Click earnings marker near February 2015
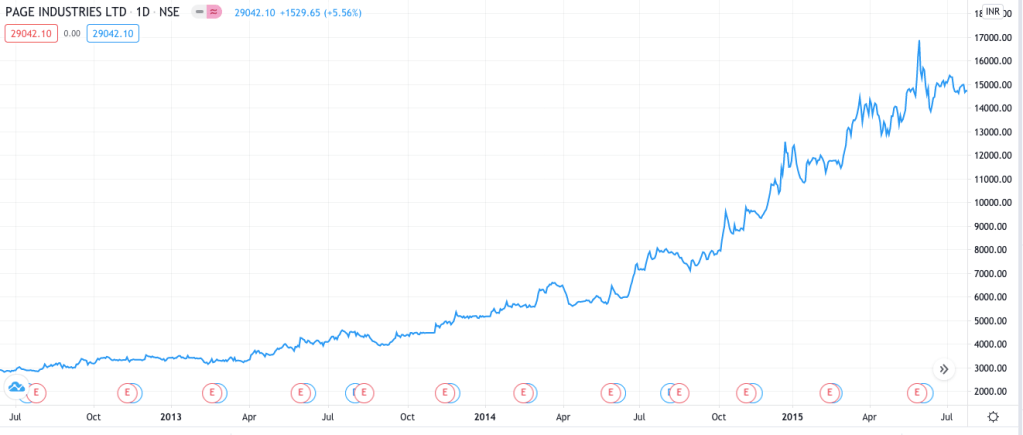The height and width of the screenshot is (435, 1023). click(829, 392)
